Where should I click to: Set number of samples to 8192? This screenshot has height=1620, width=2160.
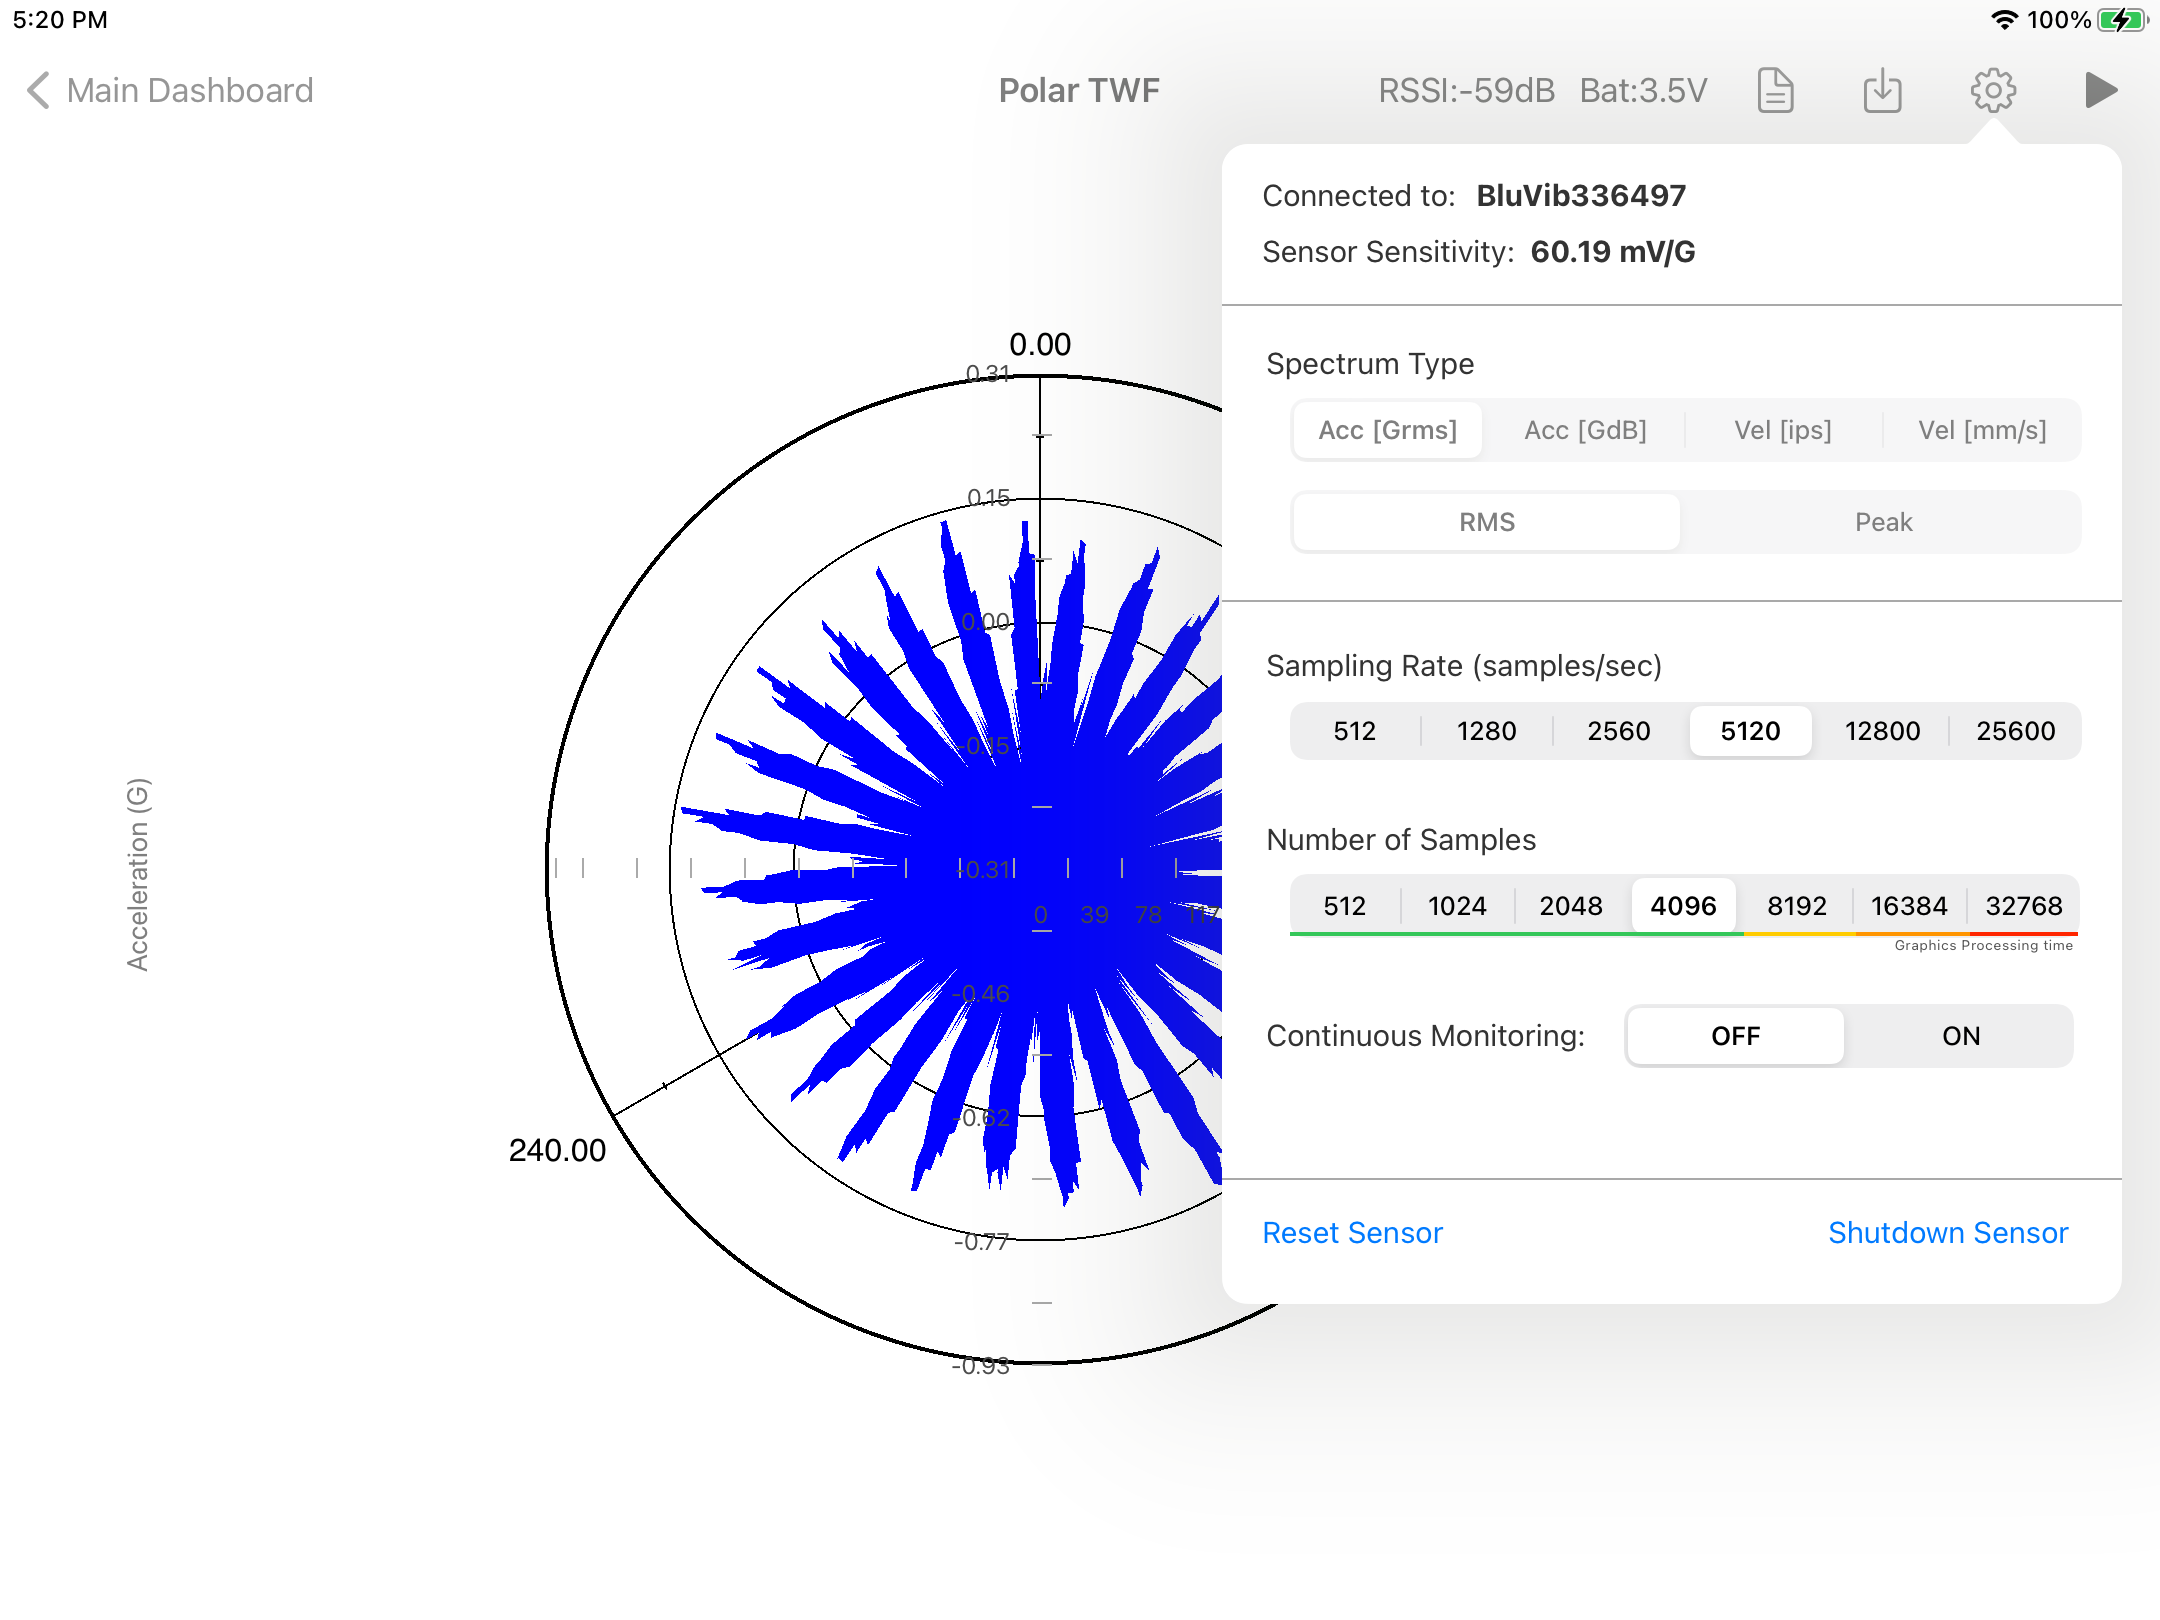pyautogui.click(x=1796, y=906)
